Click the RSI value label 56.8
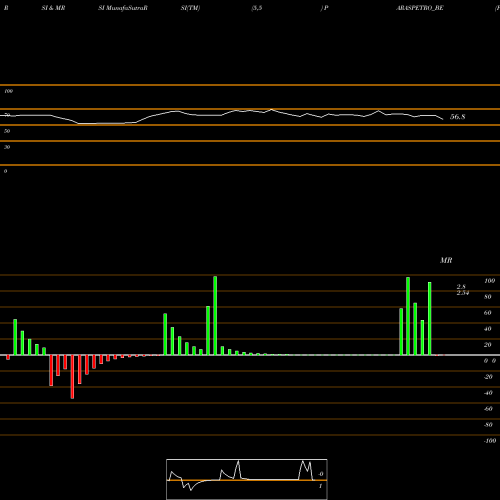Viewport: 500px width, 500px height. coord(457,117)
